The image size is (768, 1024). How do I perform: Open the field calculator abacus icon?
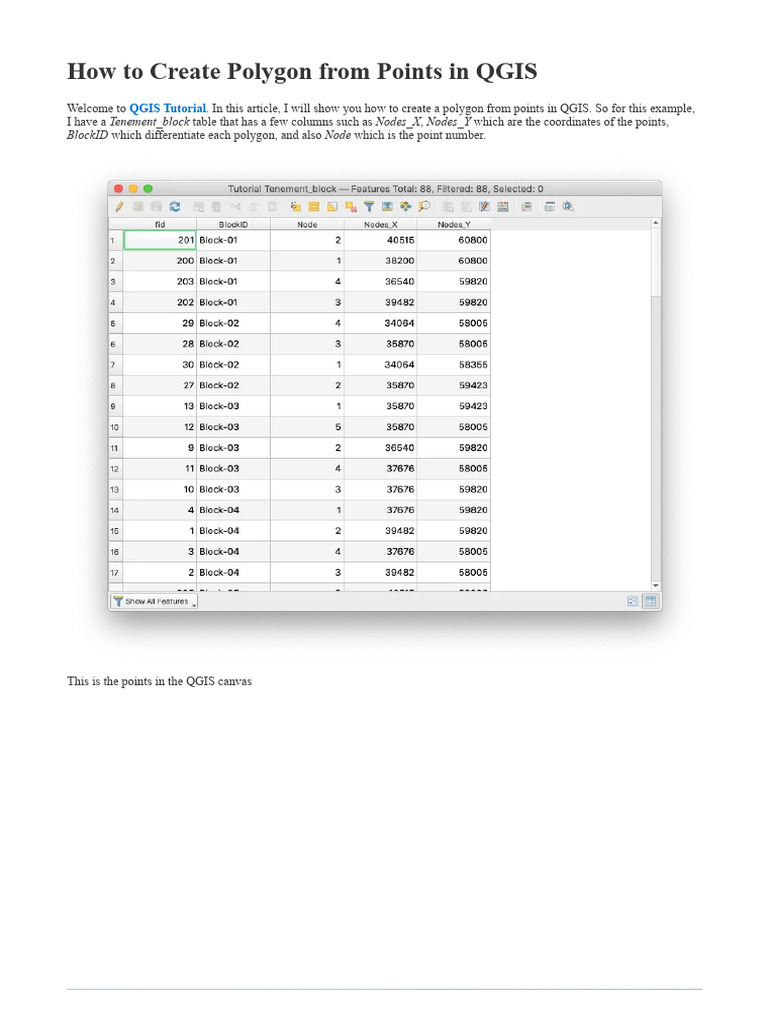[502, 206]
